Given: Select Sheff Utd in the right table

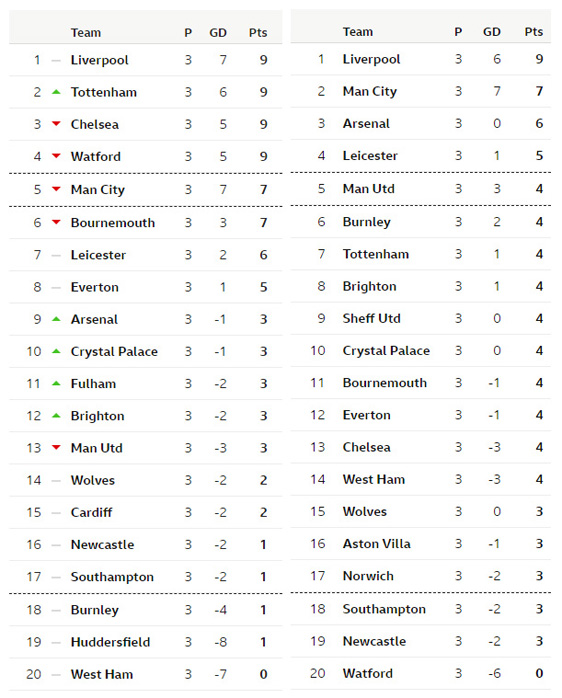Looking at the screenshot, I should tap(371, 318).
